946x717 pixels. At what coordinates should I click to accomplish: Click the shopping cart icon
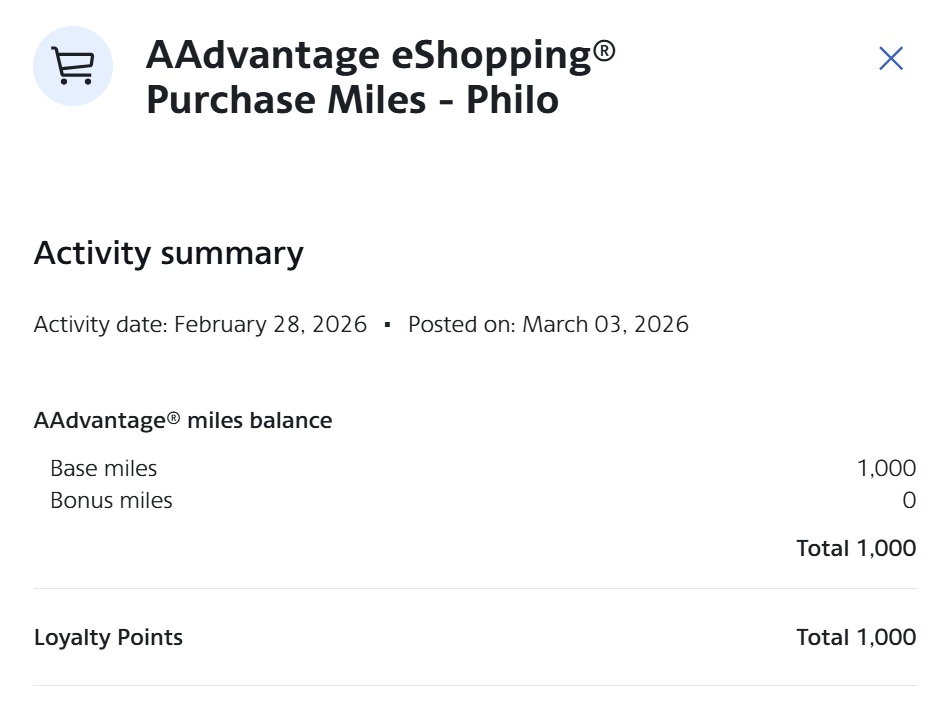click(x=73, y=67)
